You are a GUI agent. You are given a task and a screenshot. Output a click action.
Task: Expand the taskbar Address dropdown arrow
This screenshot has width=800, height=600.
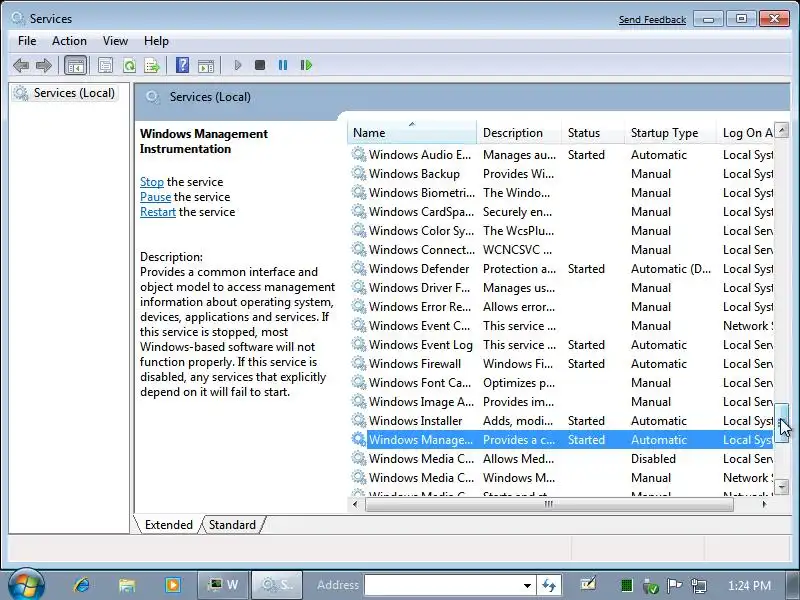pos(528,585)
